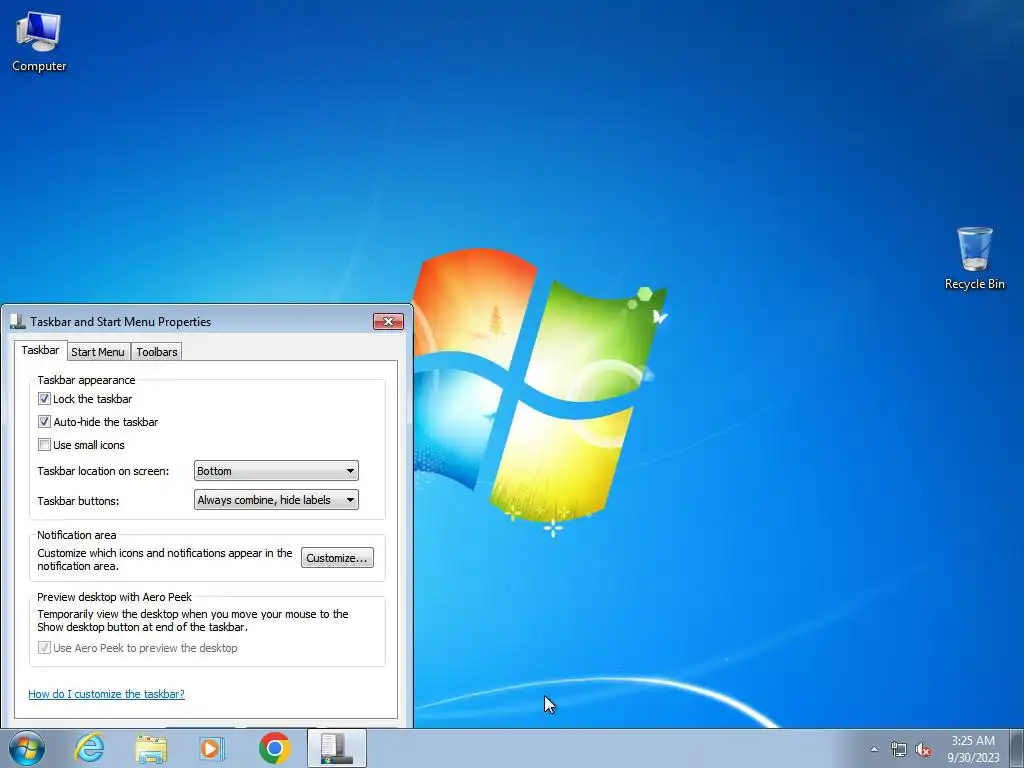Viewport: 1024px width, 768px height.
Task: Switch to the Taskbar tab
Action: click(x=40, y=350)
